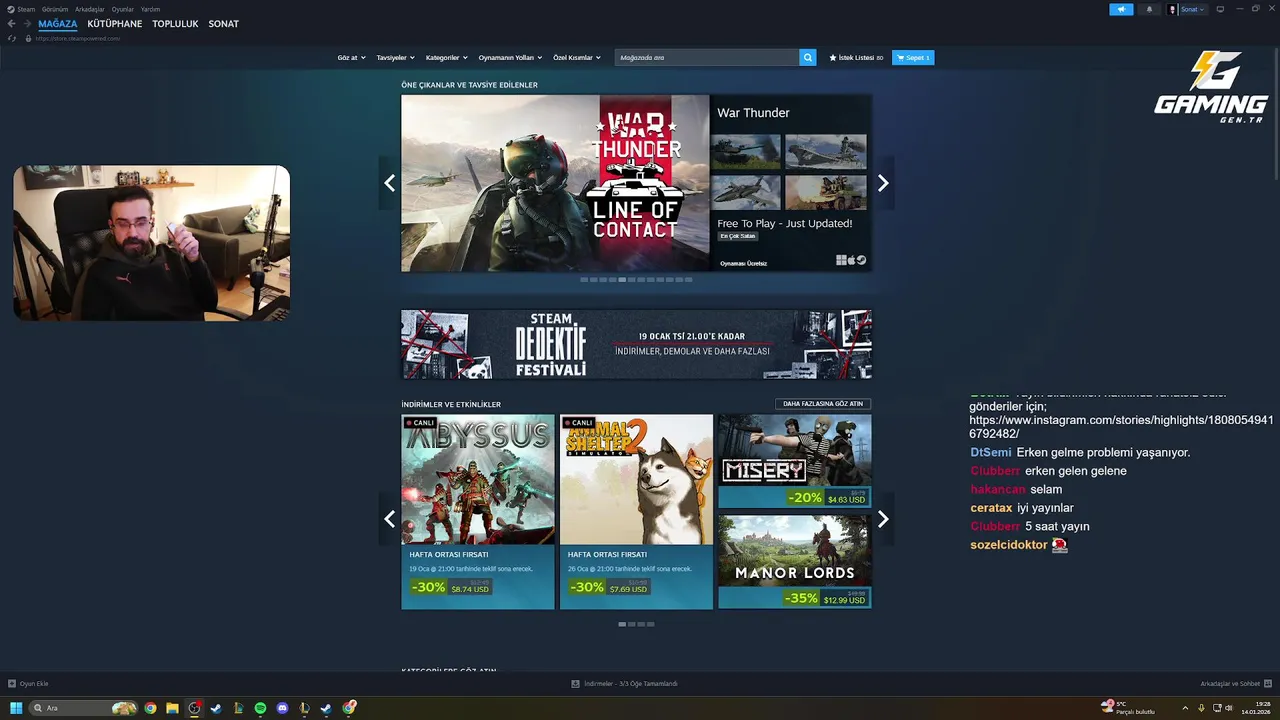Open İndirmeler downloads status

[x=625, y=684]
